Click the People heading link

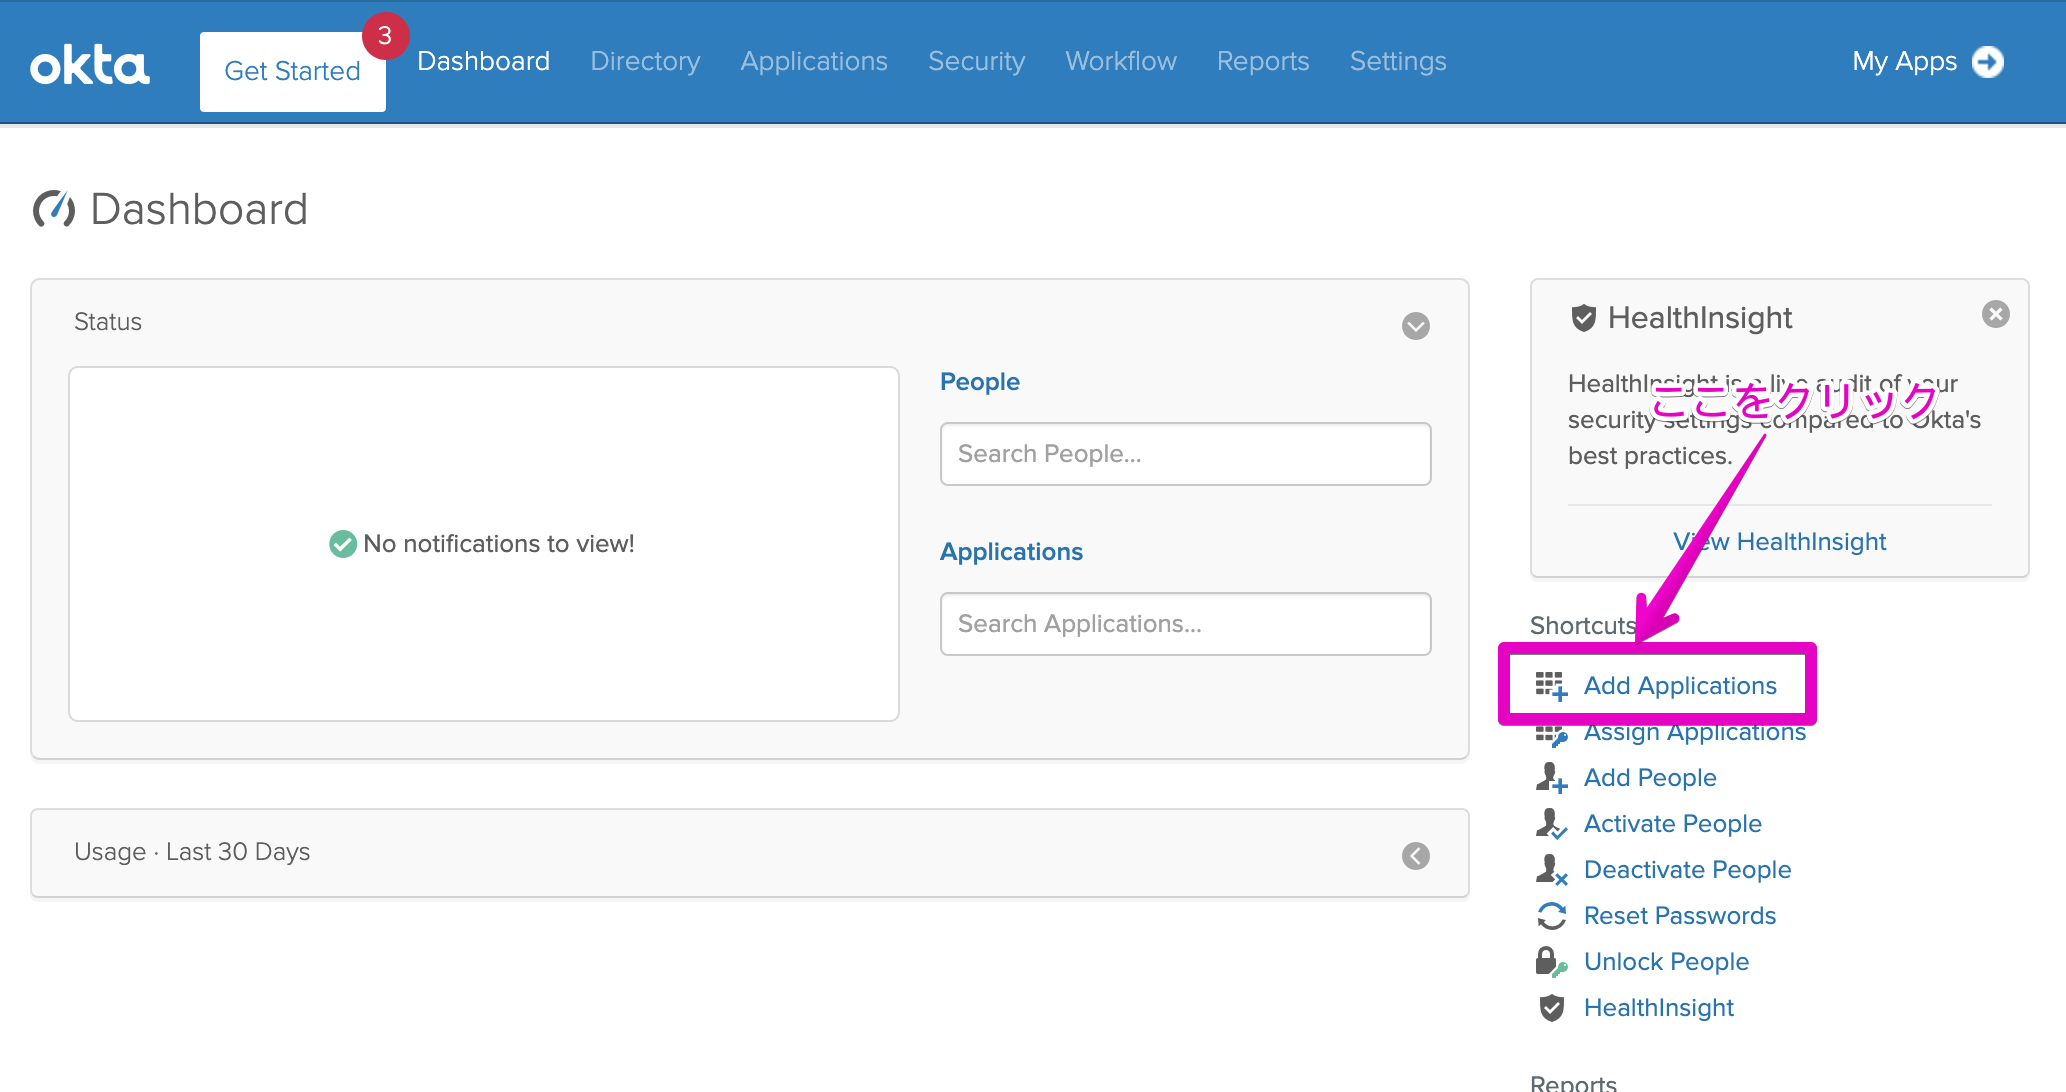point(980,382)
